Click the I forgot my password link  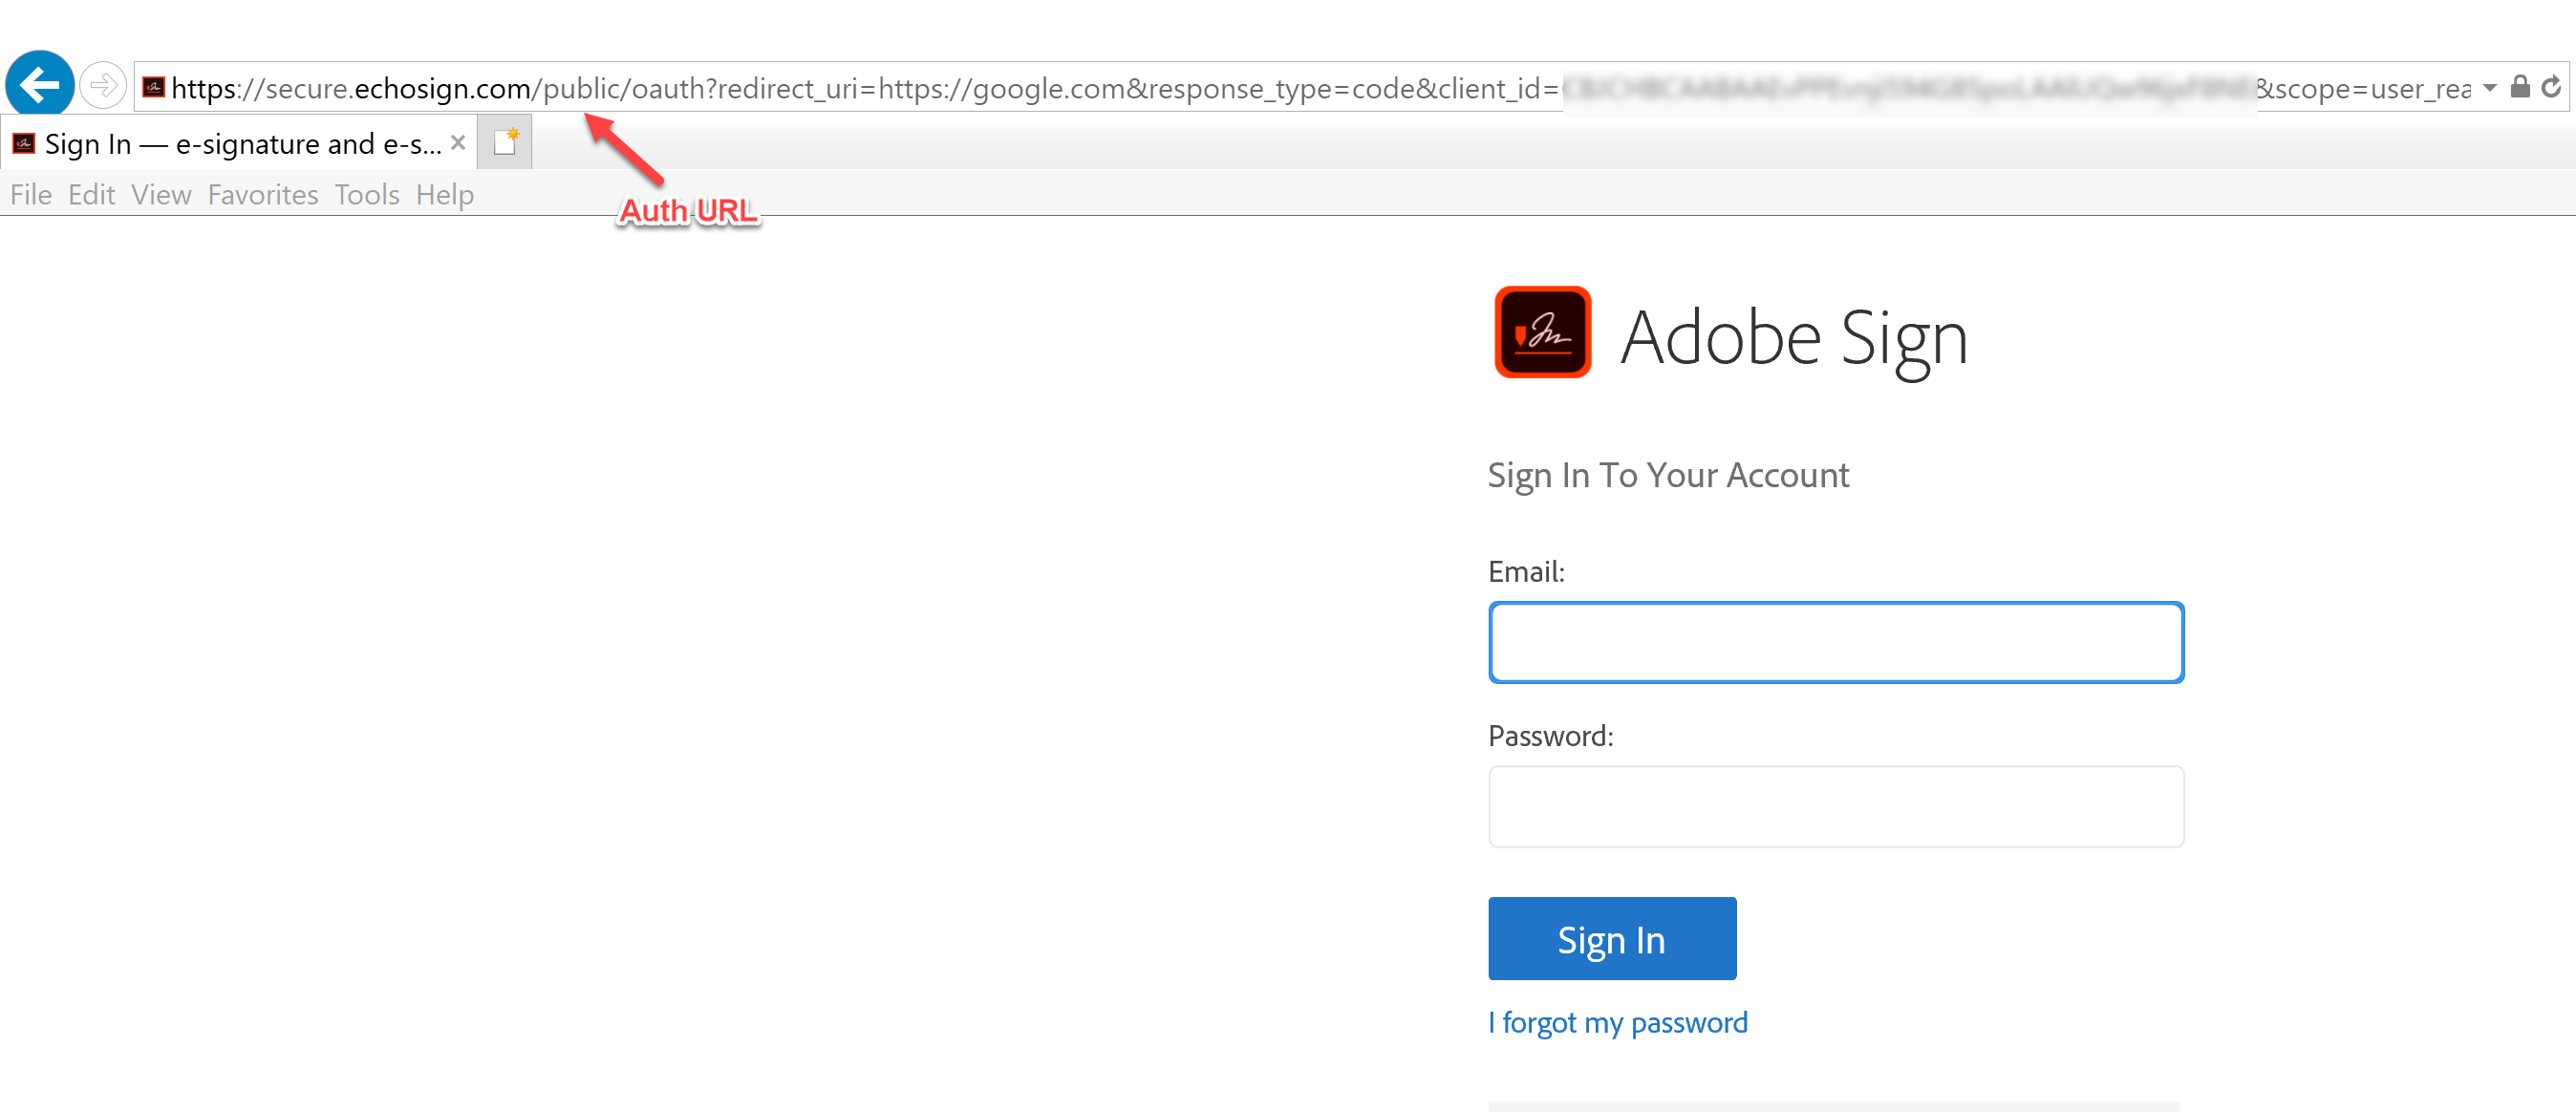pyautogui.click(x=1617, y=1022)
